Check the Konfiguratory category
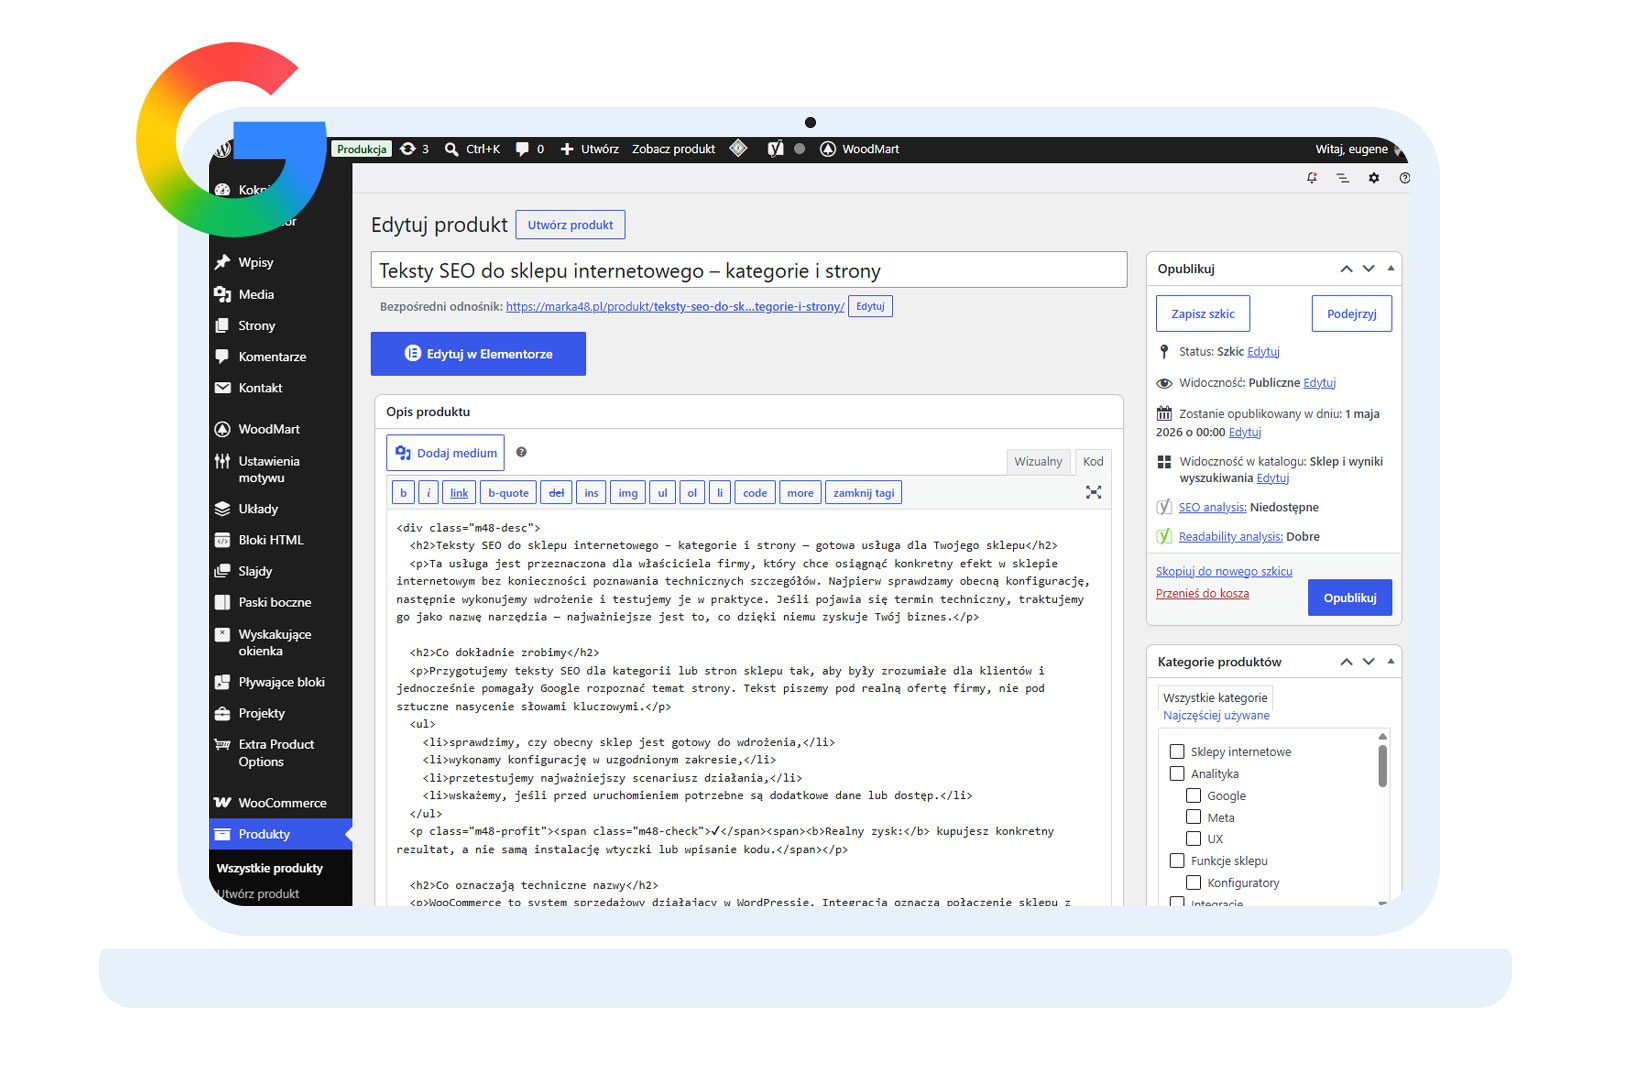The width and height of the screenshot is (1640, 1080). 1193,882
